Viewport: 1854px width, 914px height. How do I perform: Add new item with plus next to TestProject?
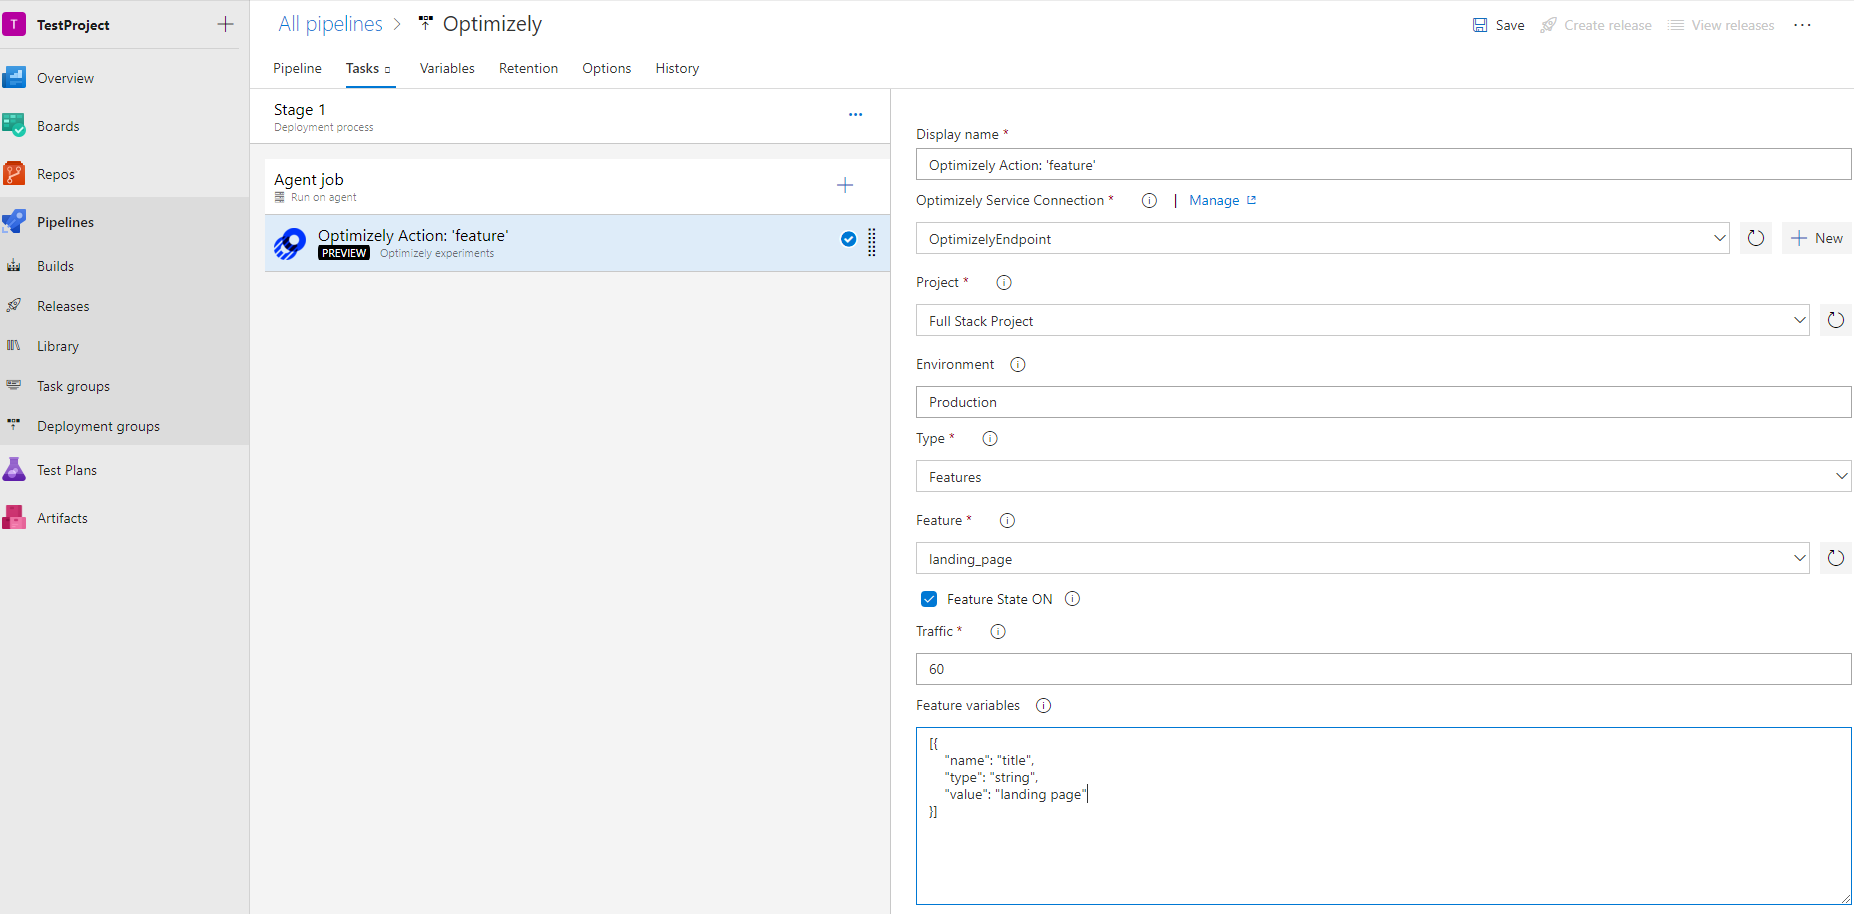tap(226, 24)
